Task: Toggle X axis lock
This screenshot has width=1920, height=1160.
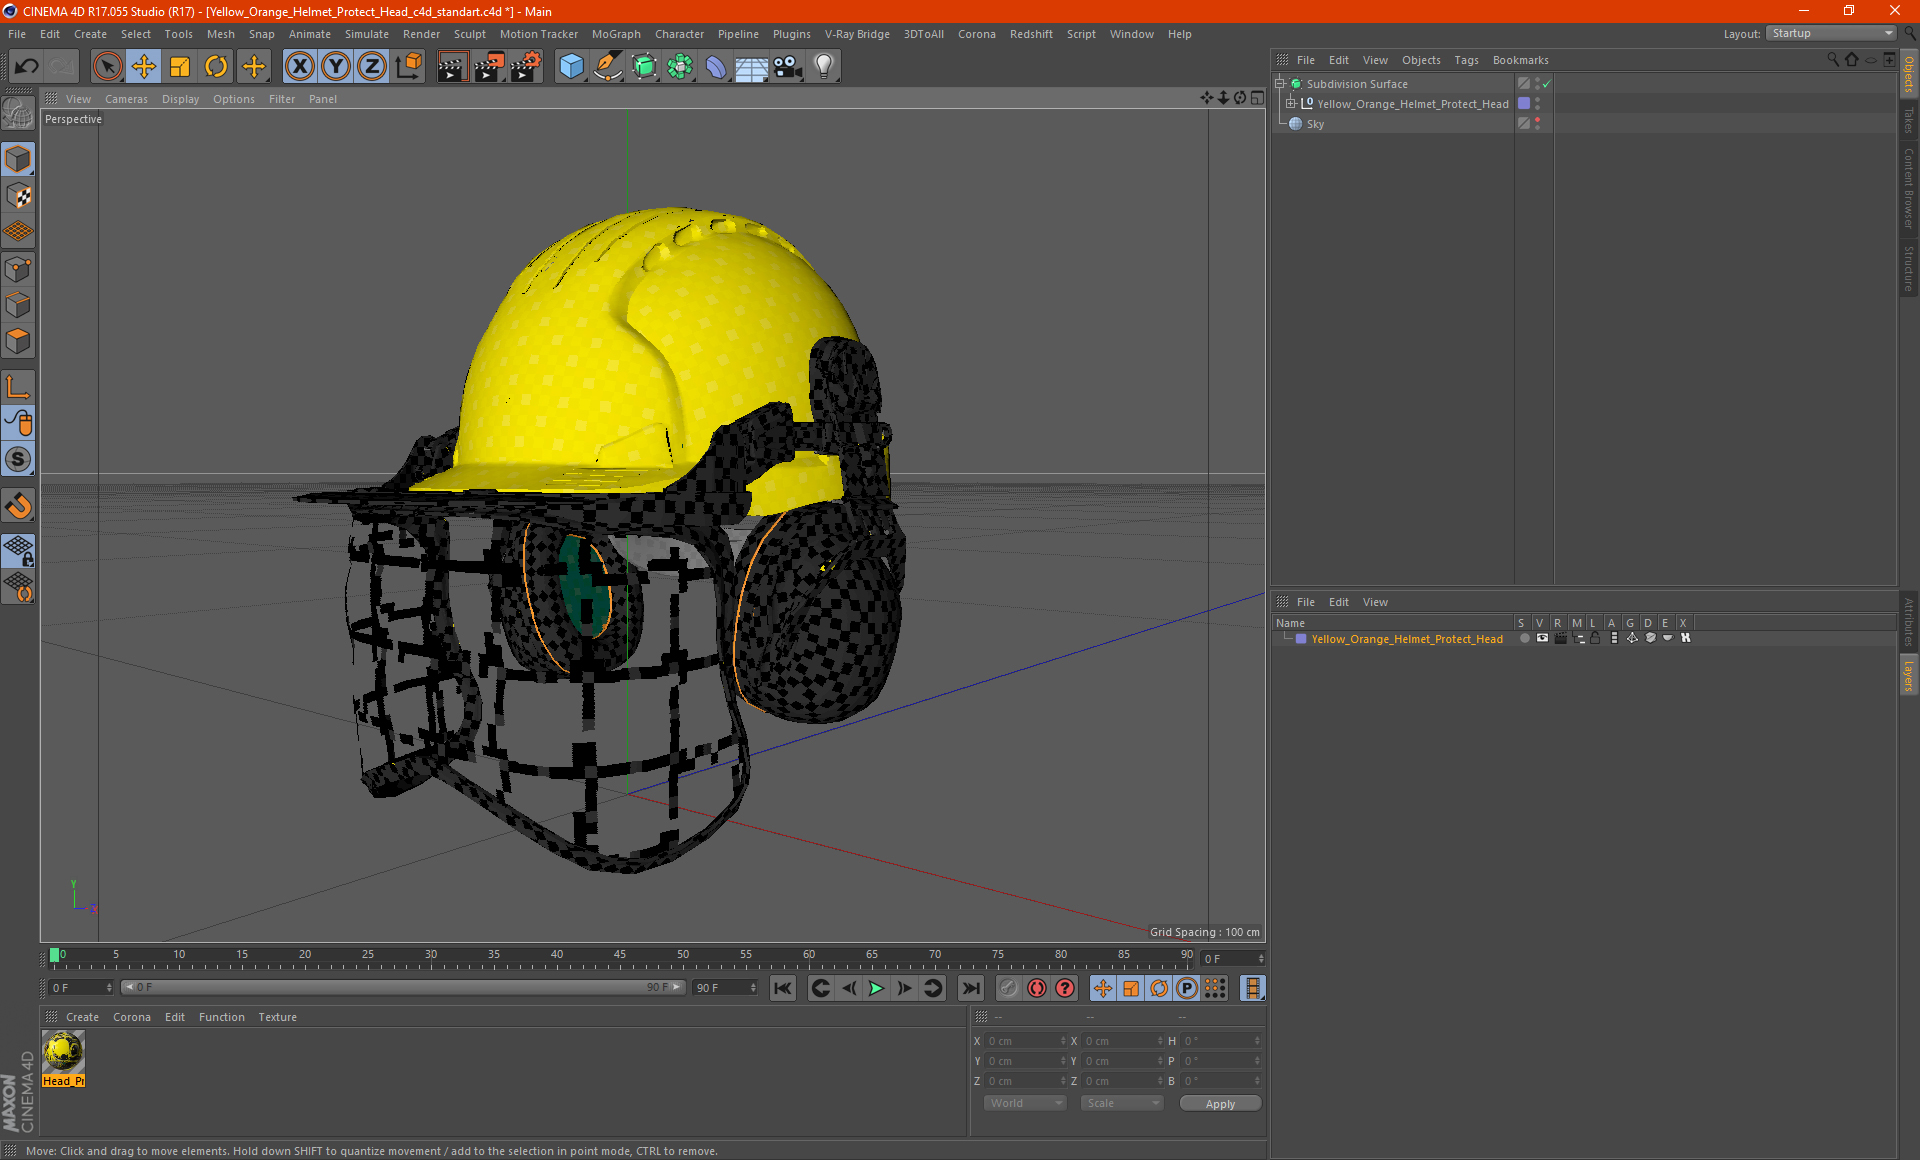Action: click(299, 67)
